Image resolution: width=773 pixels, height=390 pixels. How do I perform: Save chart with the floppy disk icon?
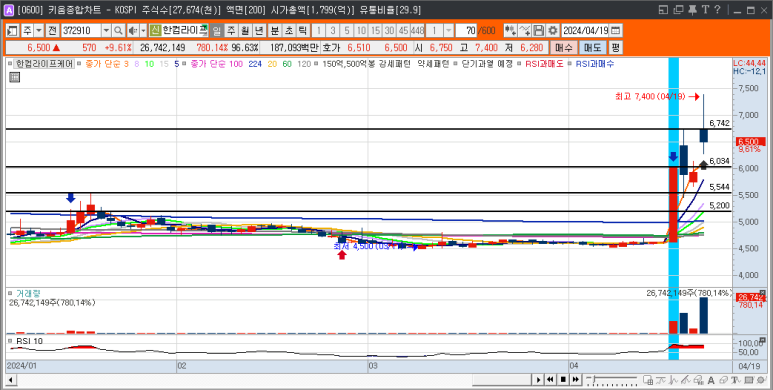539,31
